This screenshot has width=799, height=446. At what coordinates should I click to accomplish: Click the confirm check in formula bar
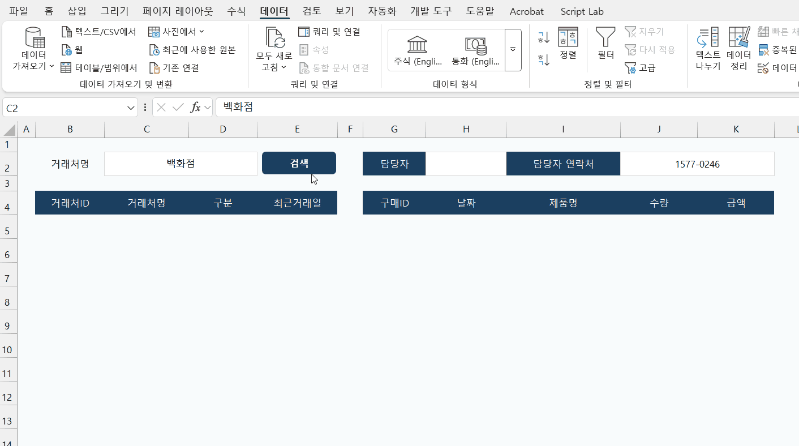click(x=178, y=107)
